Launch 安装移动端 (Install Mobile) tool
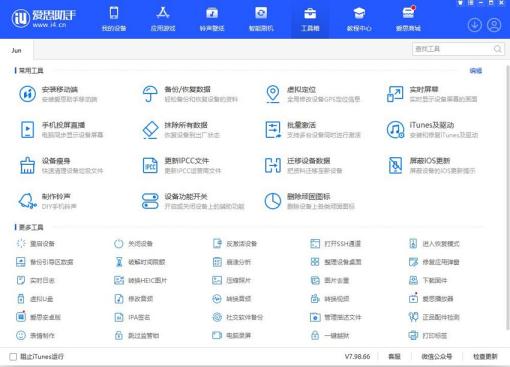The height and width of the screenshot is (367, 510). [58, 94]
